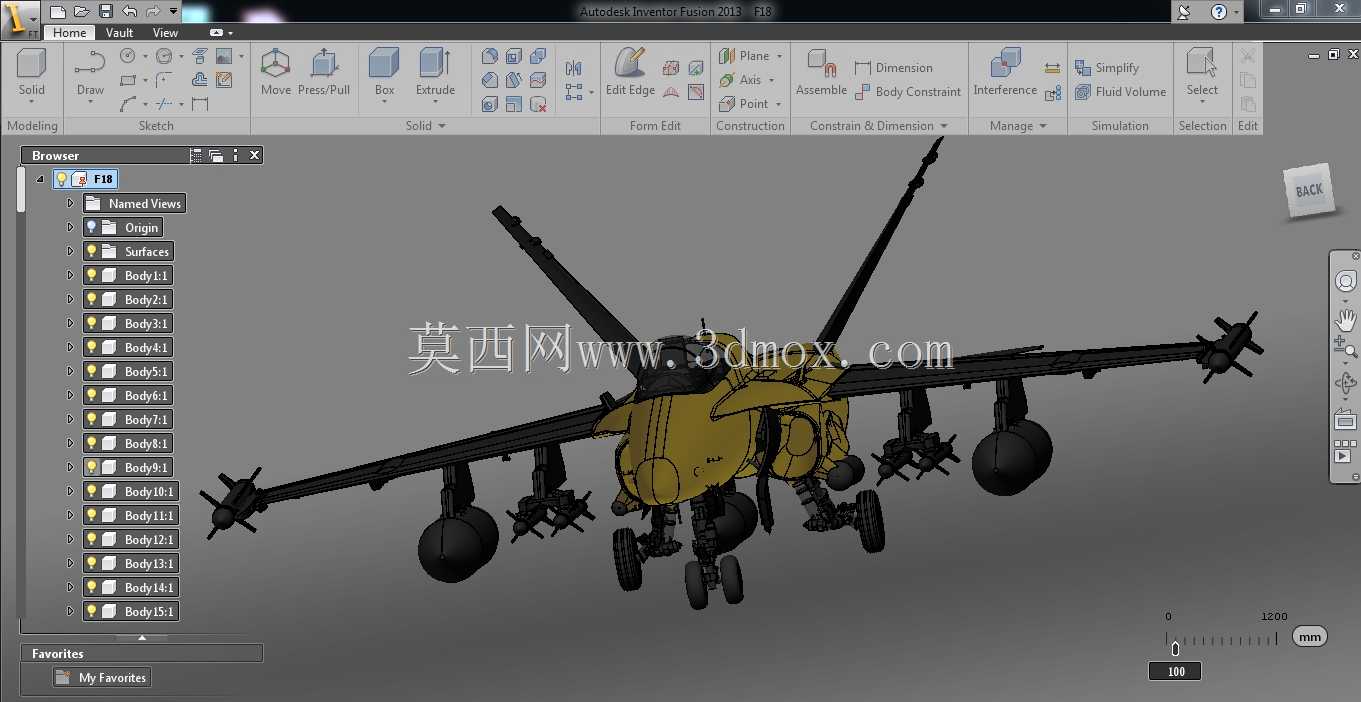Toggle visibility bulb of Body8:1

pyautogui.click(x=91, y=443)
